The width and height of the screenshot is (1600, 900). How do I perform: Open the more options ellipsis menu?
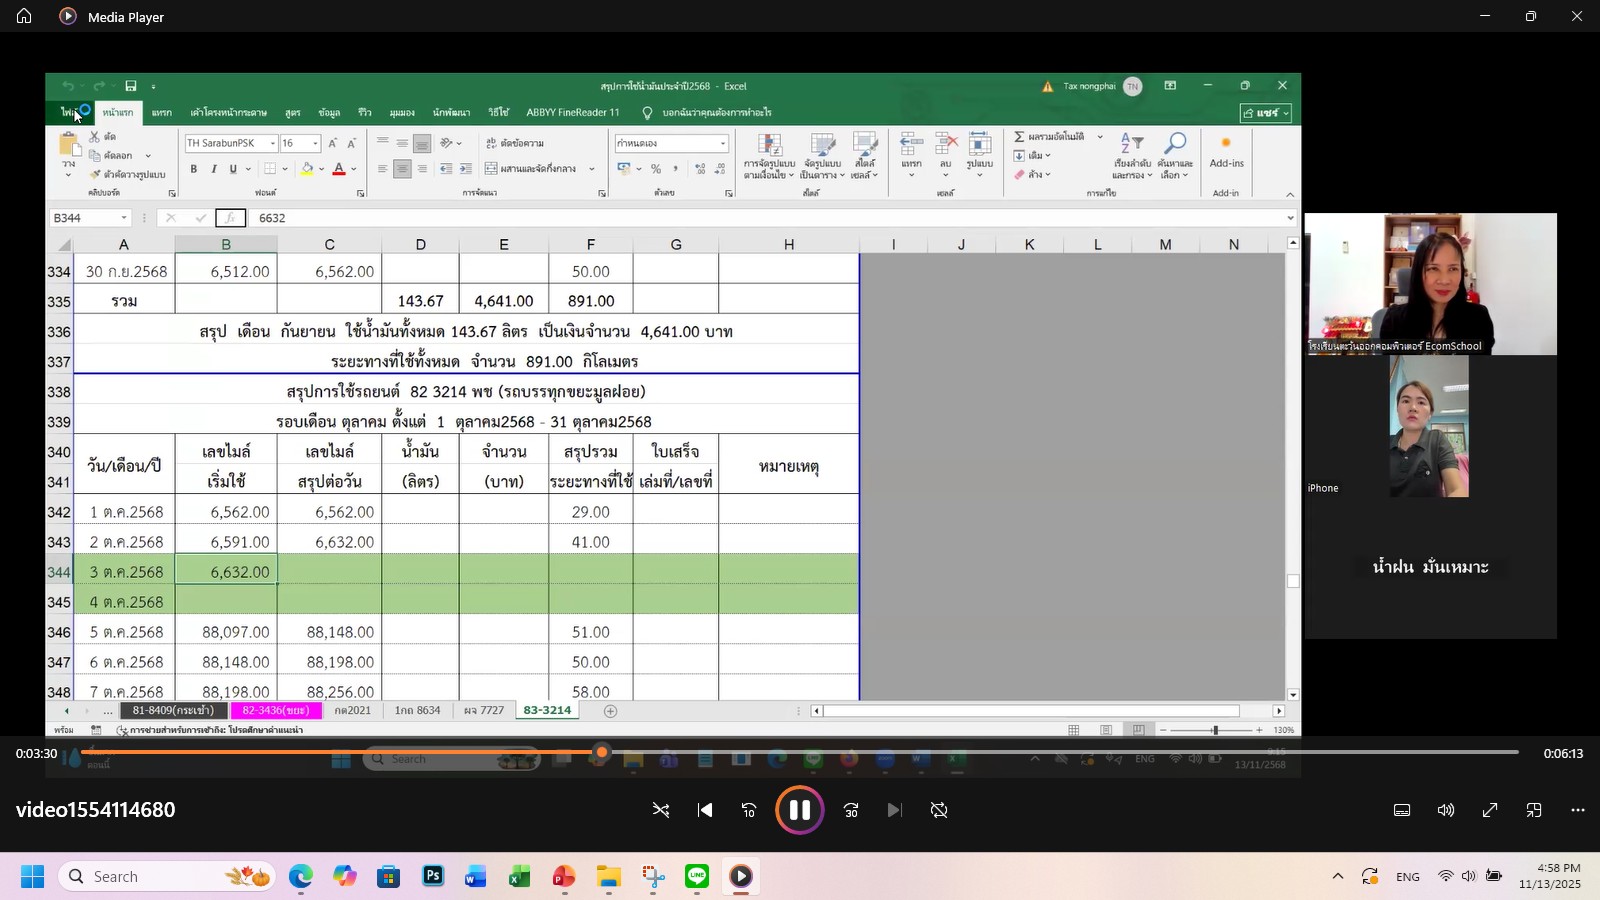tap(1578, 810)
